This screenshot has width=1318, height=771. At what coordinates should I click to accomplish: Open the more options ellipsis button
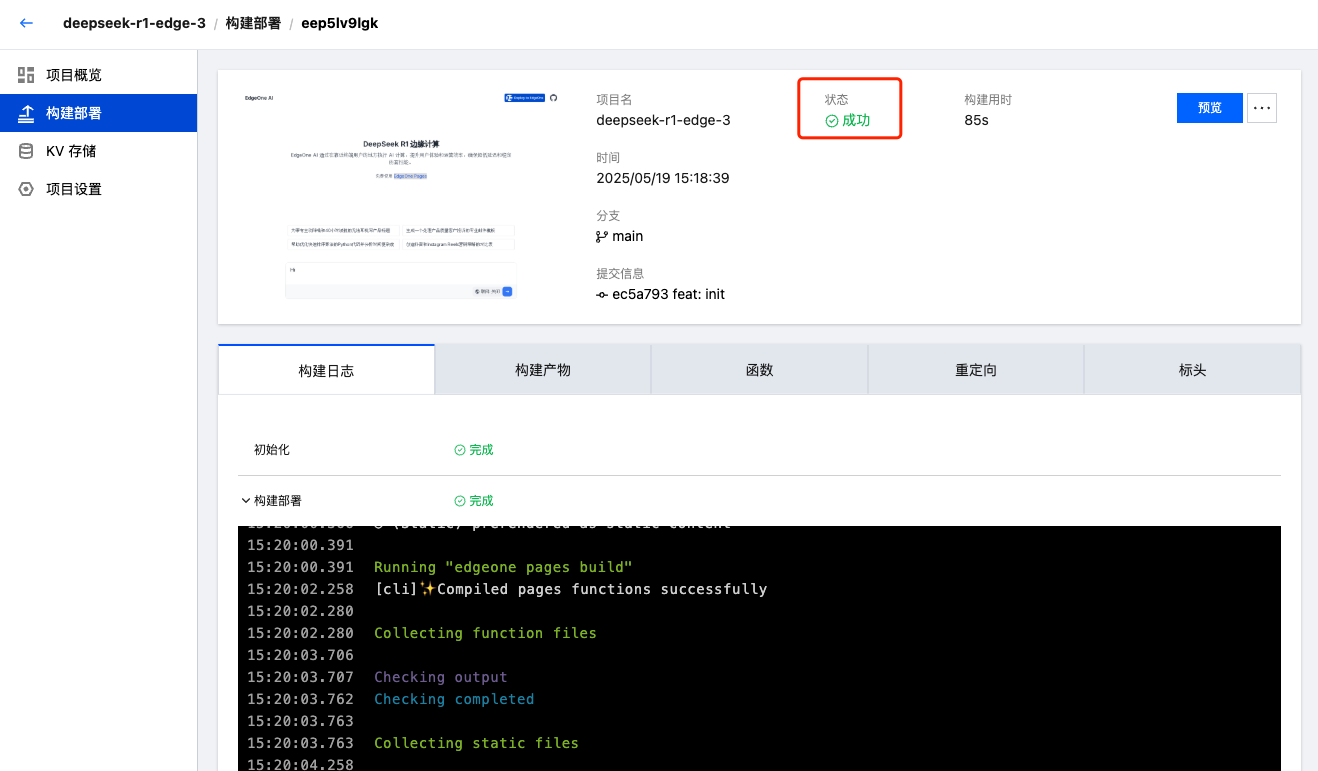(x=1262, y=108)
